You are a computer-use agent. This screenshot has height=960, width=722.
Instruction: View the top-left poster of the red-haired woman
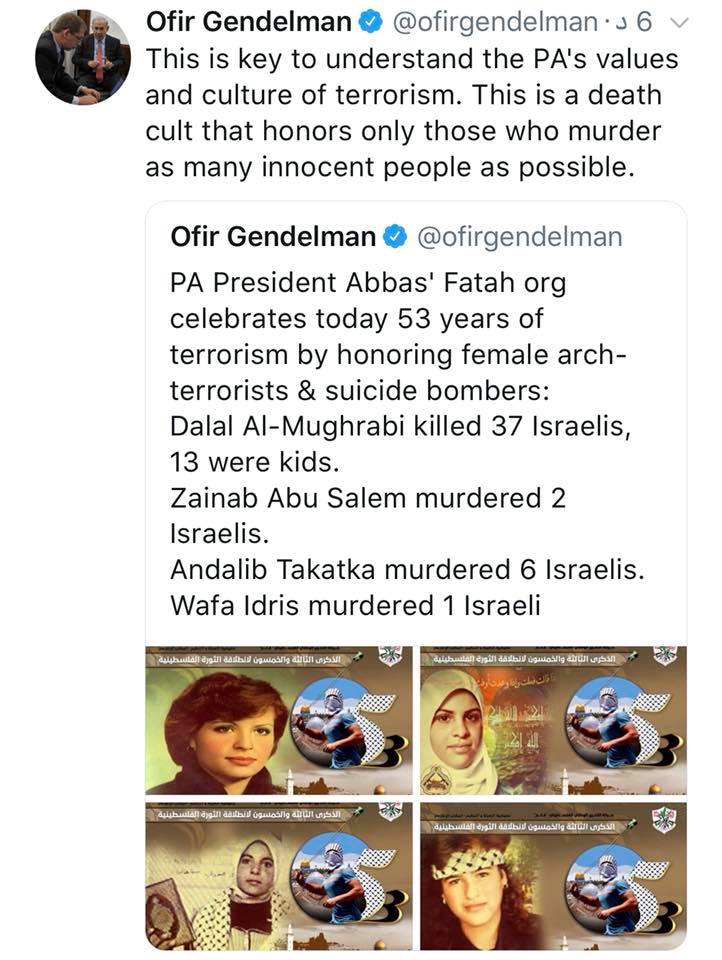[279, 720]
